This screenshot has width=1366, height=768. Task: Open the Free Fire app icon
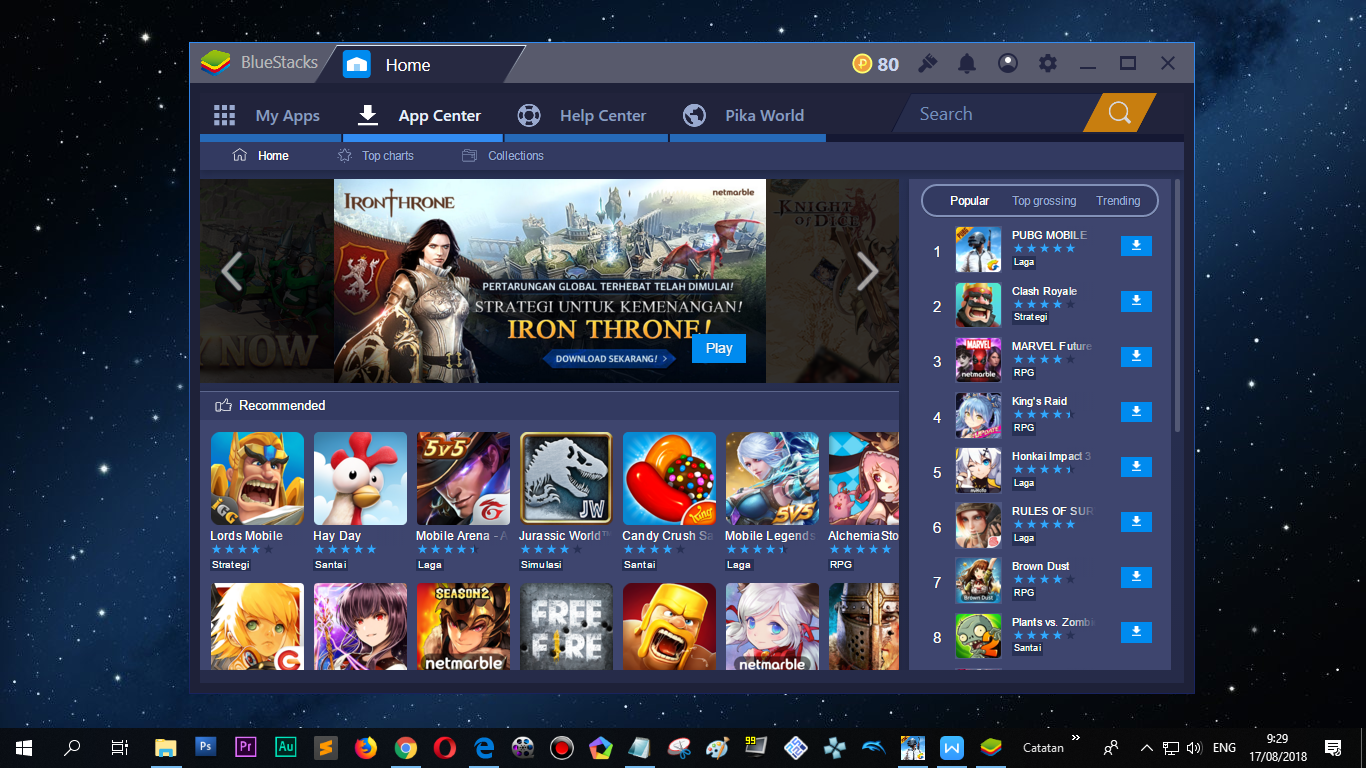[x=566, y=626]
